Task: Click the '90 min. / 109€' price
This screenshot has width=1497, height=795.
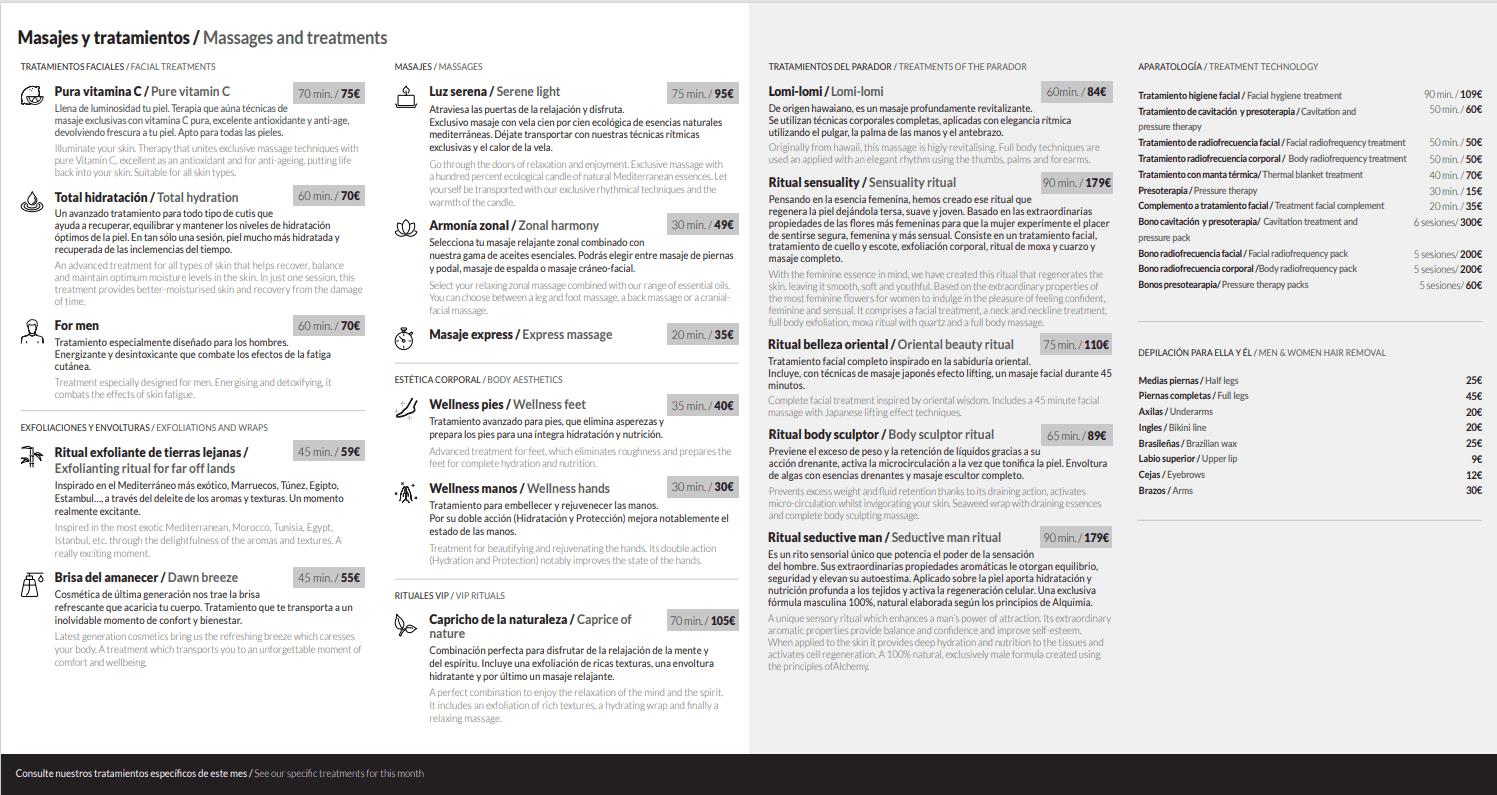Action: [1453, 95]
